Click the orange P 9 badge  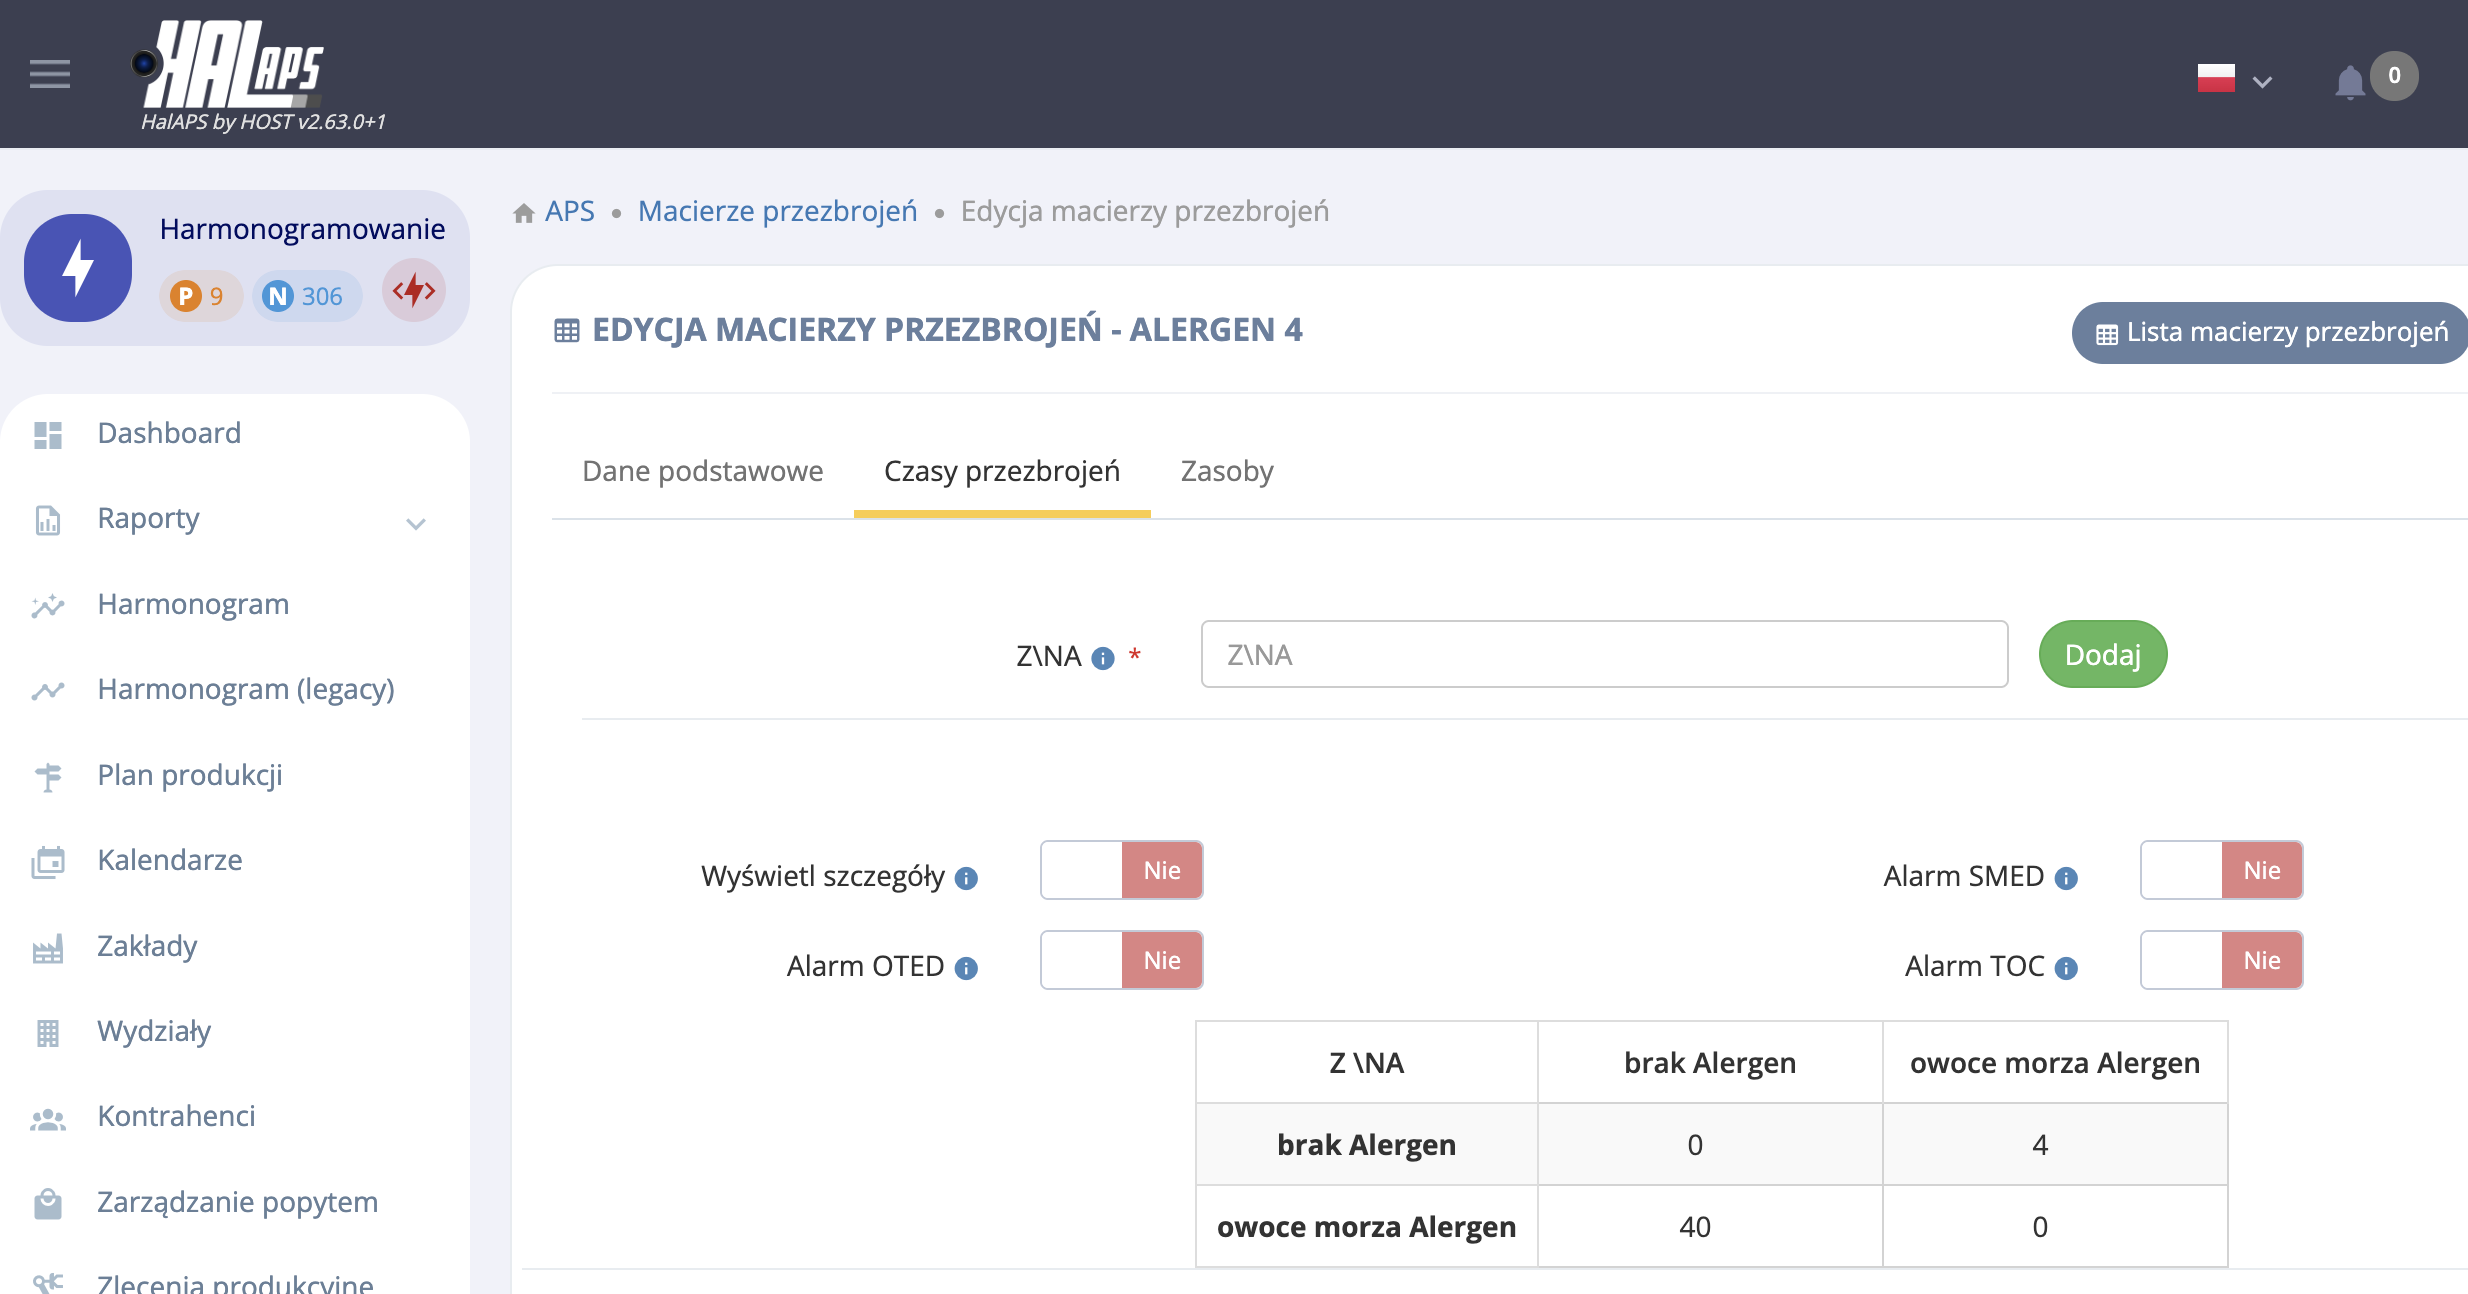tap(198, 296)
